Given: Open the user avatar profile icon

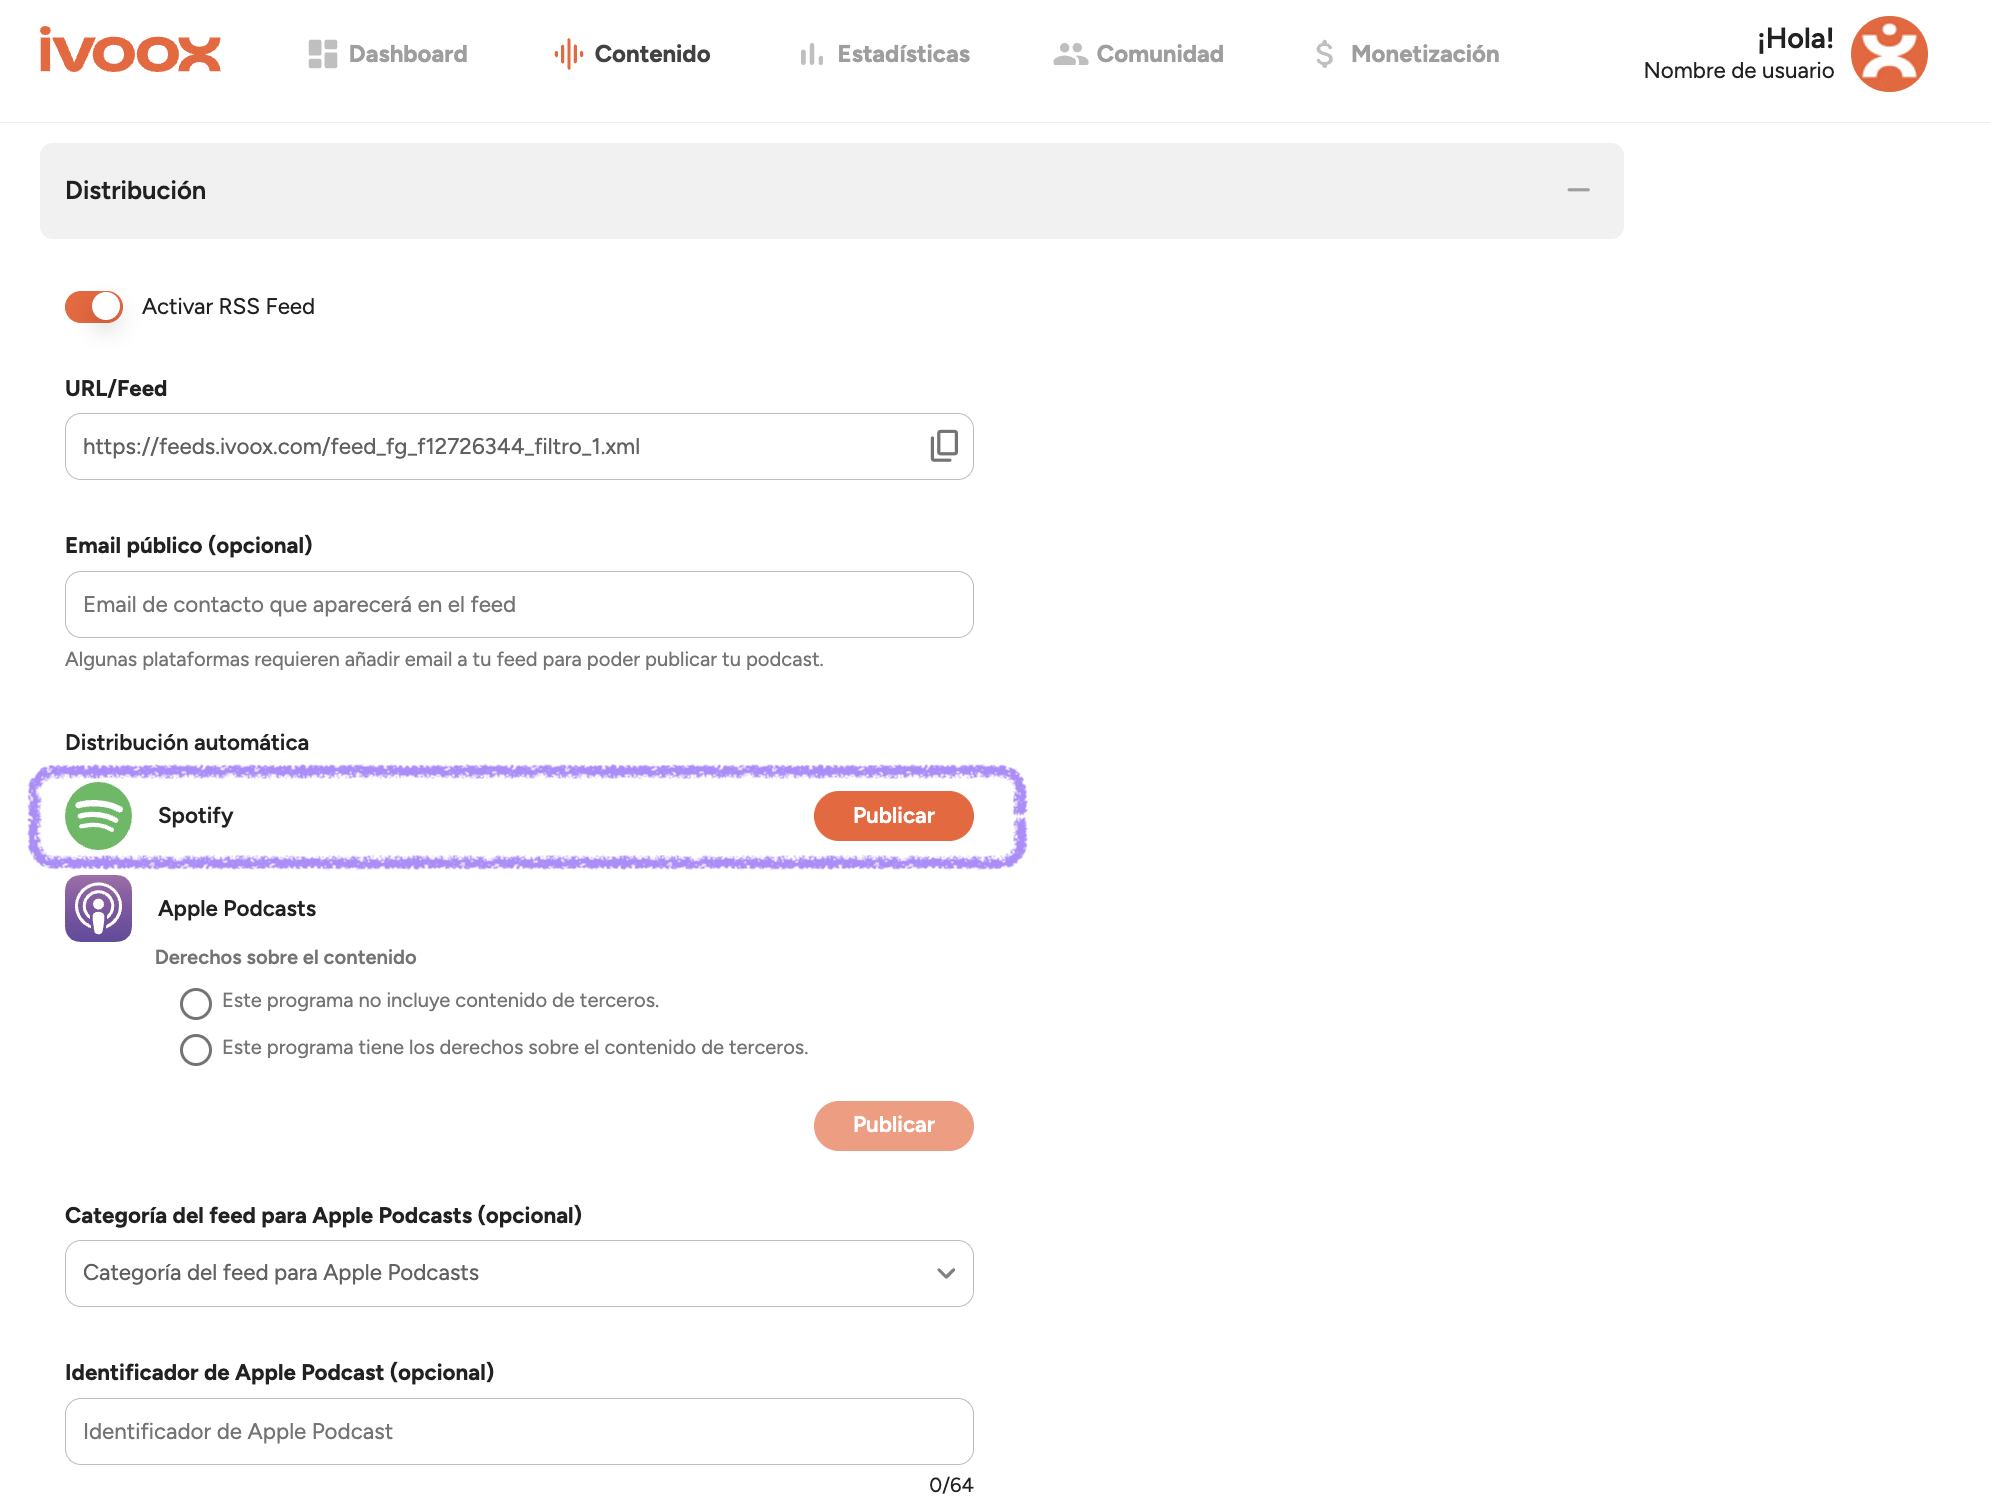Looking at the screenshot, I should coord(1889,54).
